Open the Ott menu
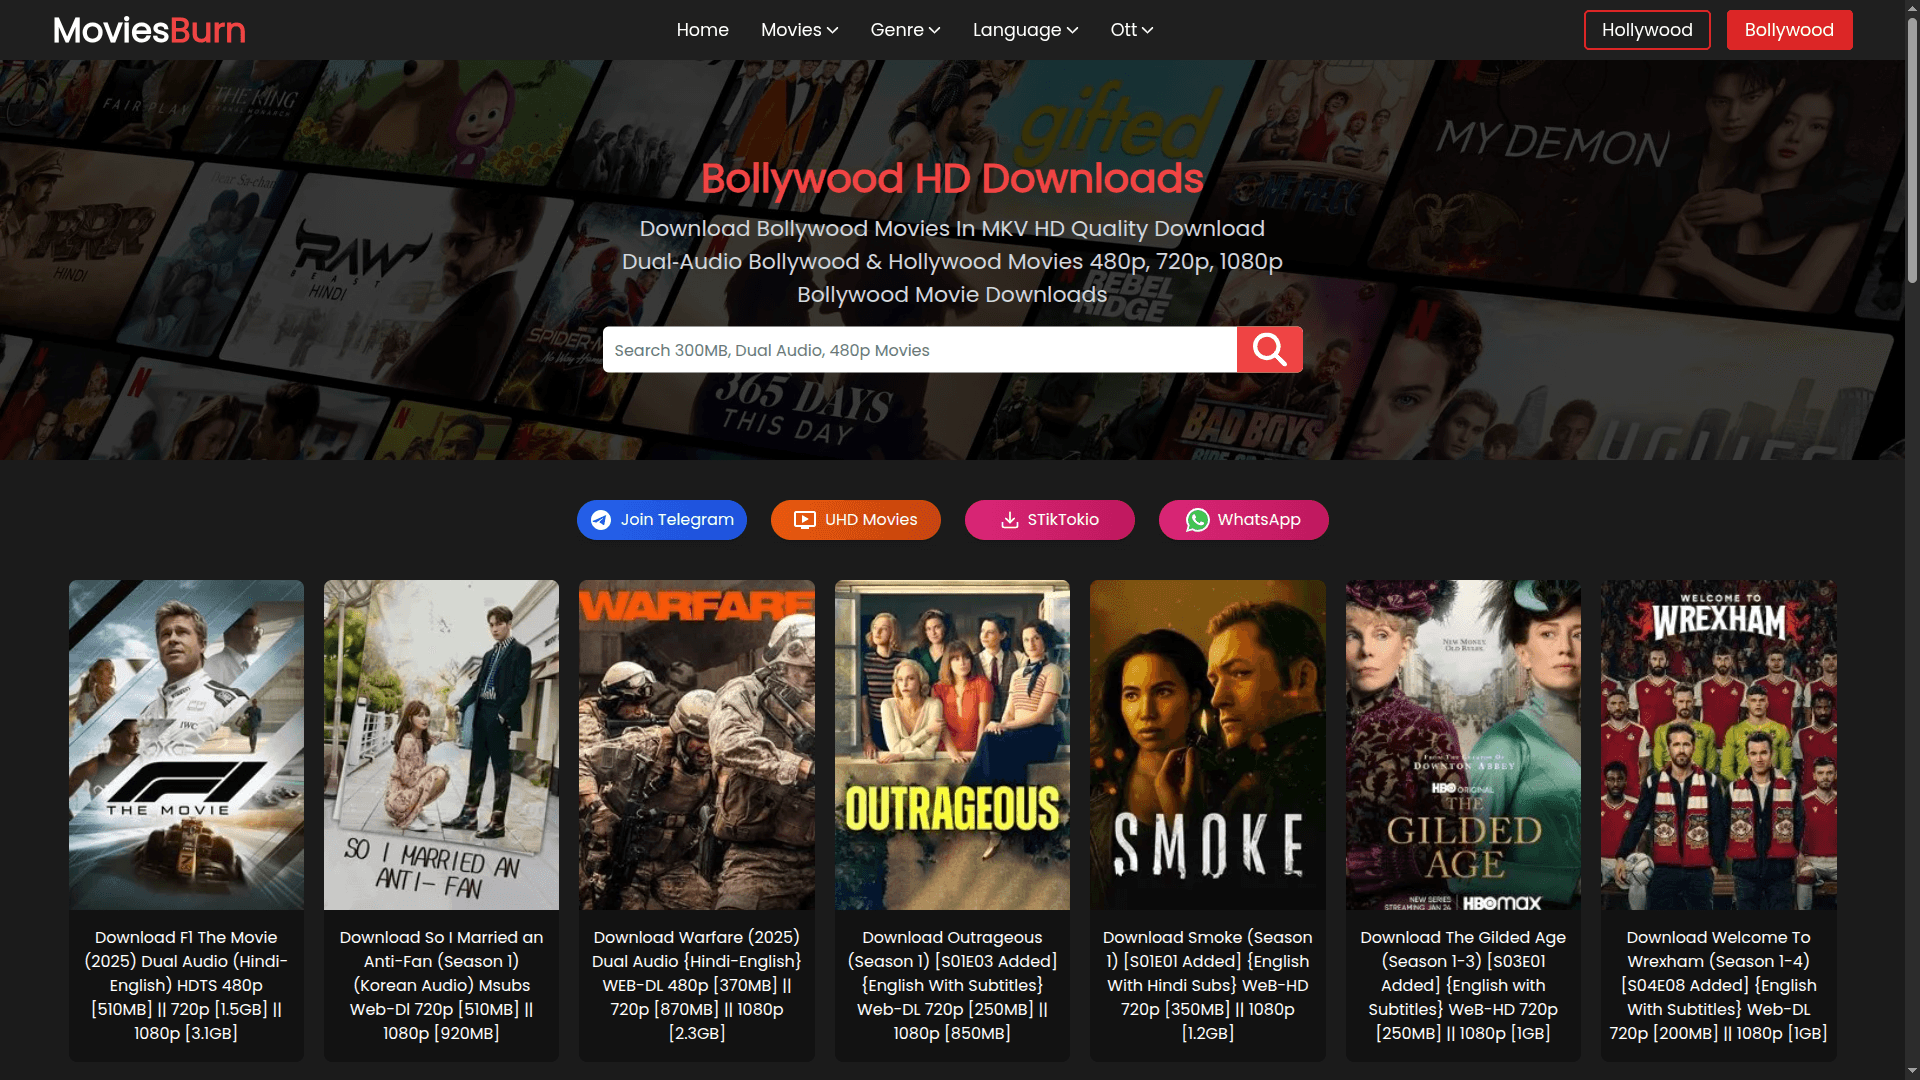This screenshot has width=1920, height=1080. tap(1132, 30)
